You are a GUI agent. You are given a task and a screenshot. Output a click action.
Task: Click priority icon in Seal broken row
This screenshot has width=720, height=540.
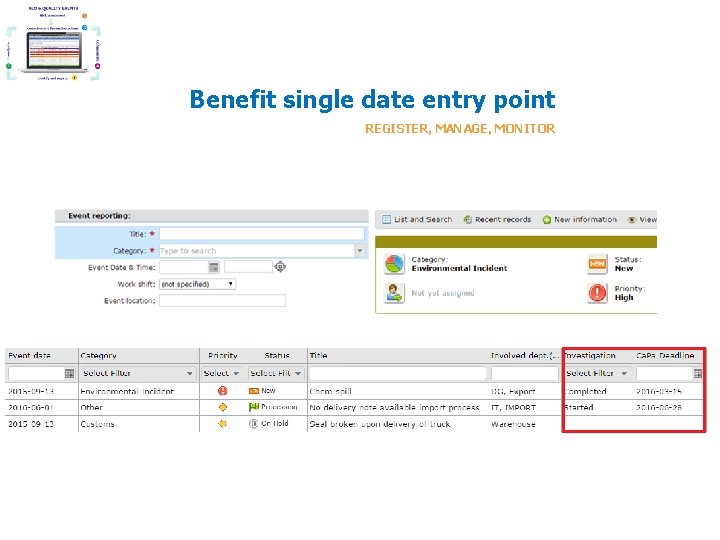coord(223,423)
